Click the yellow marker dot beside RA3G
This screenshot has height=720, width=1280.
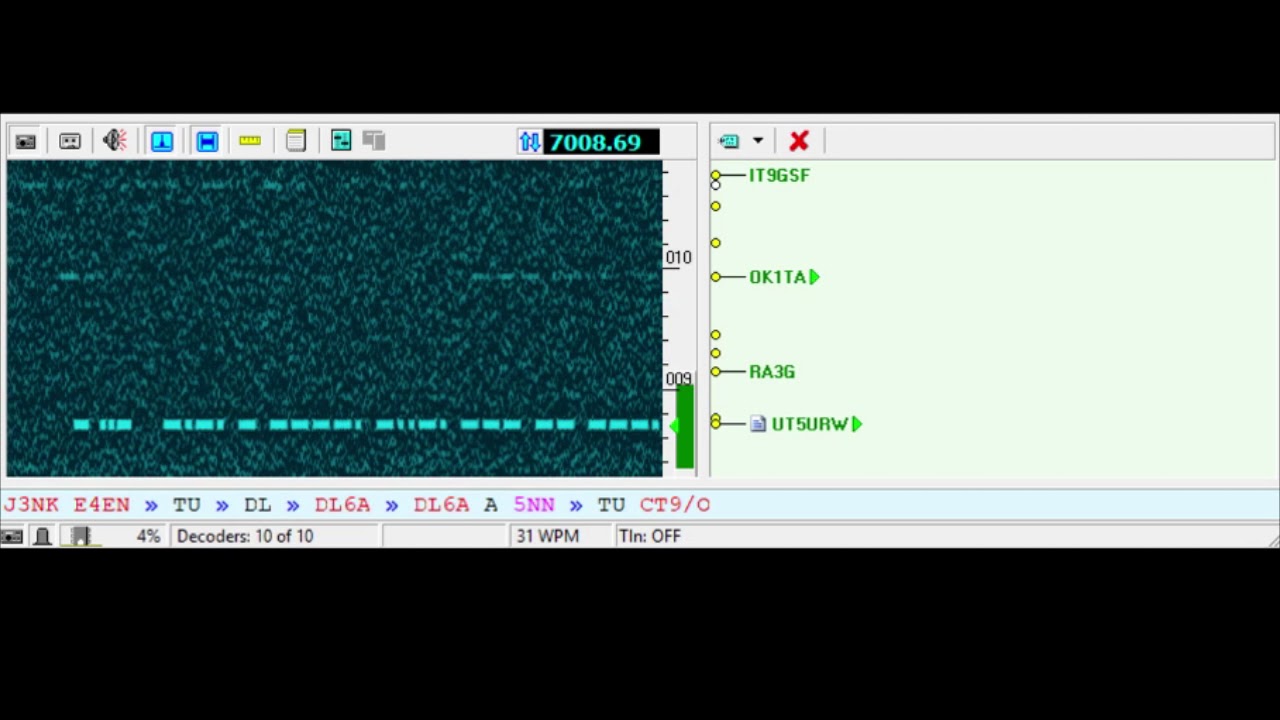point(715,372)
